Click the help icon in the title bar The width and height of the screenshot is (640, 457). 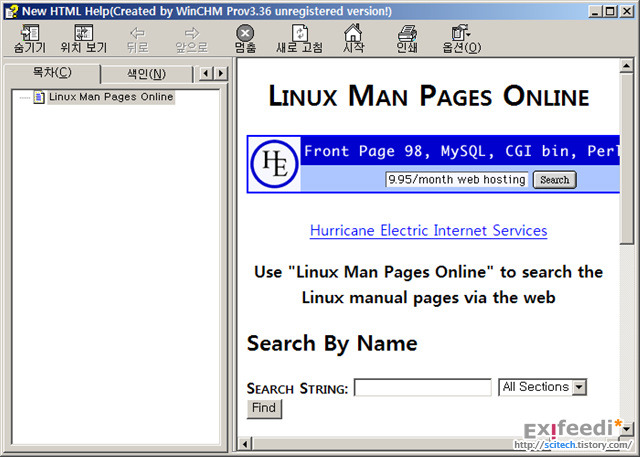[11, 11]
